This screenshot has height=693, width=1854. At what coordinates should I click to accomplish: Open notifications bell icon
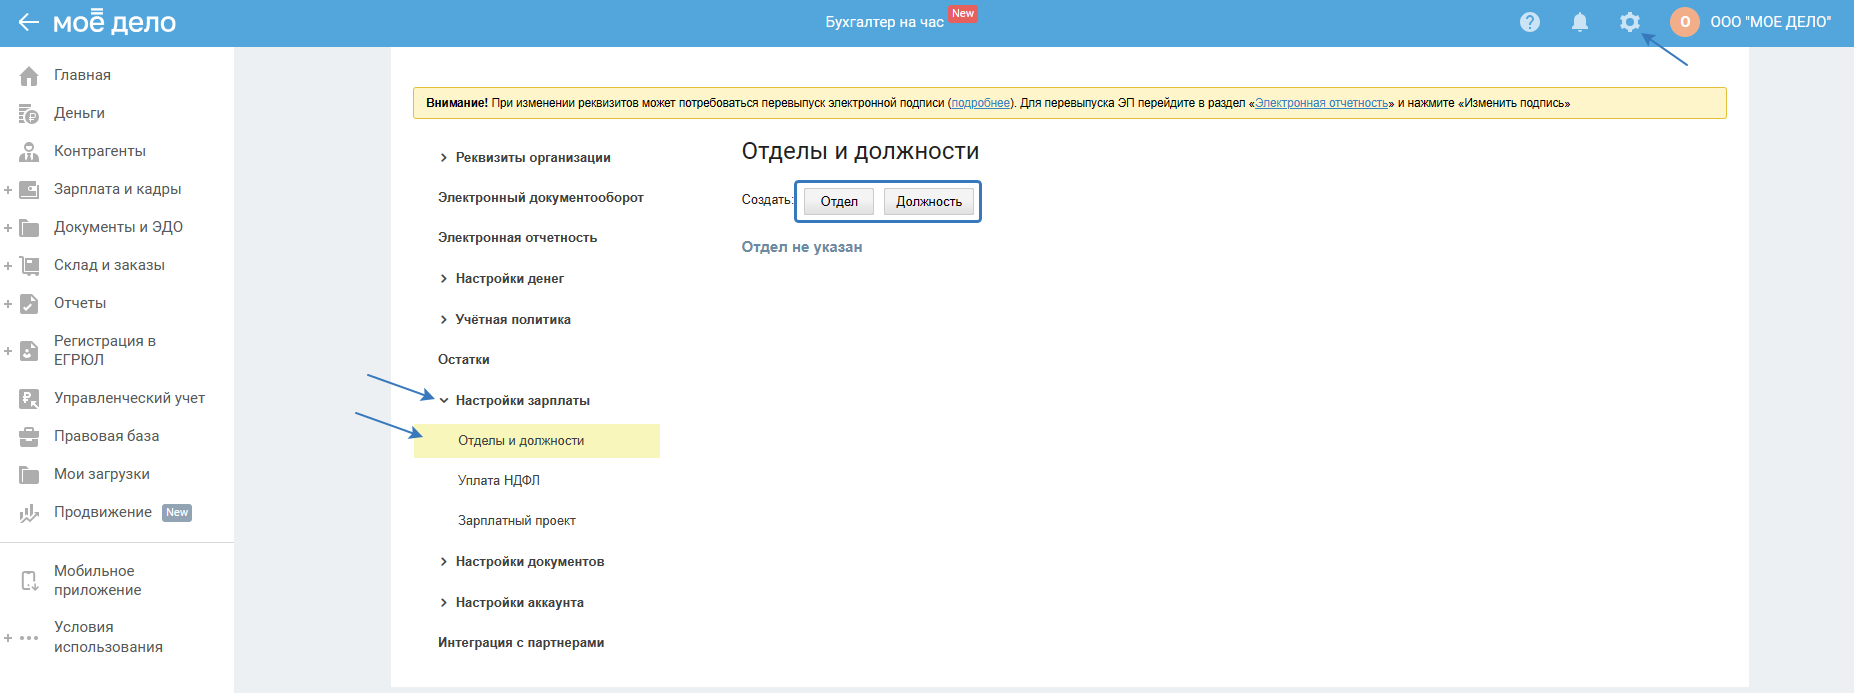tap(1580, 22)
